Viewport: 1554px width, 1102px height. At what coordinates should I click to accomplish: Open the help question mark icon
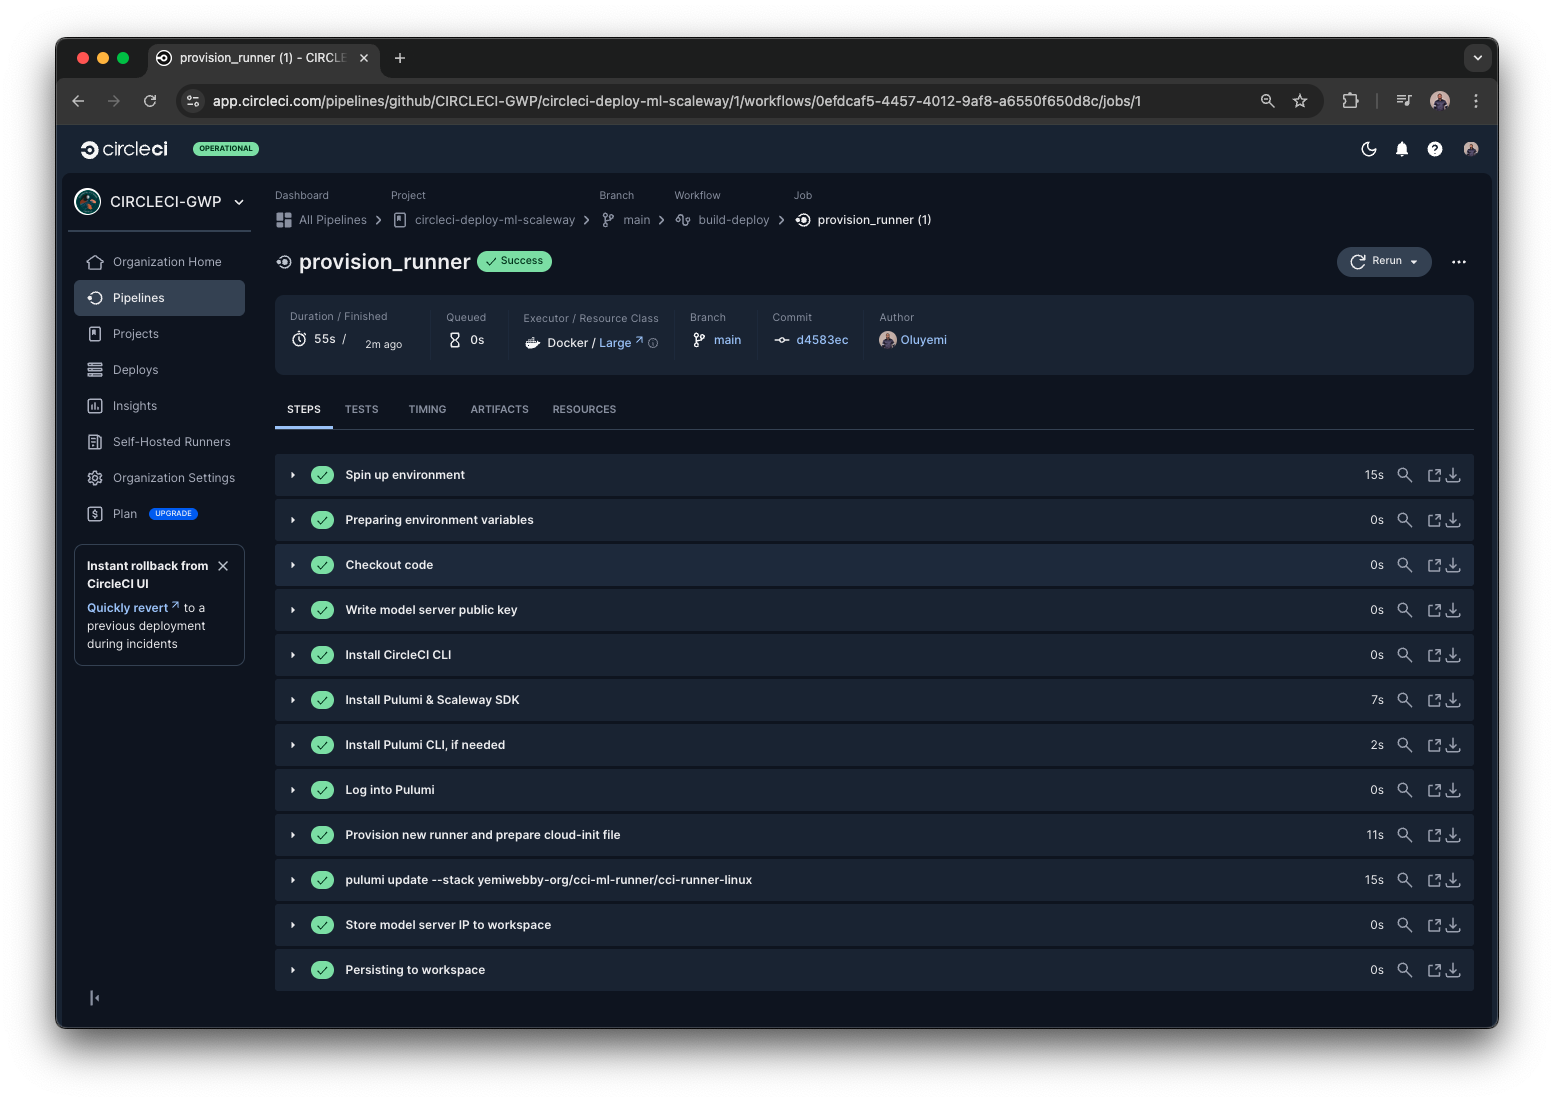point(1435,149)
